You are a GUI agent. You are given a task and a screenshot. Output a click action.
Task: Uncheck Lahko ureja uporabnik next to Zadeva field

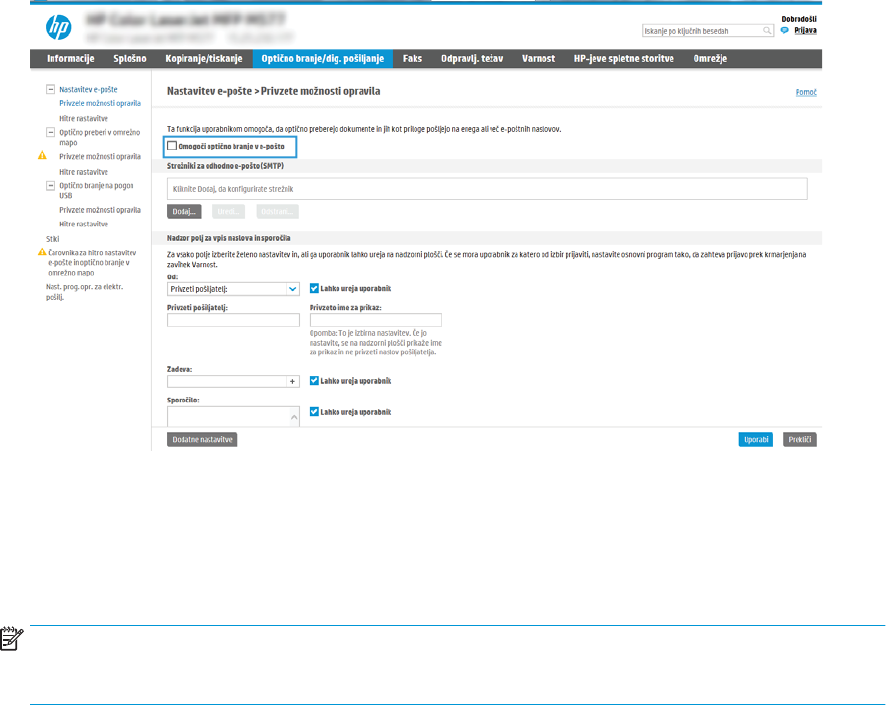(314, 381)
